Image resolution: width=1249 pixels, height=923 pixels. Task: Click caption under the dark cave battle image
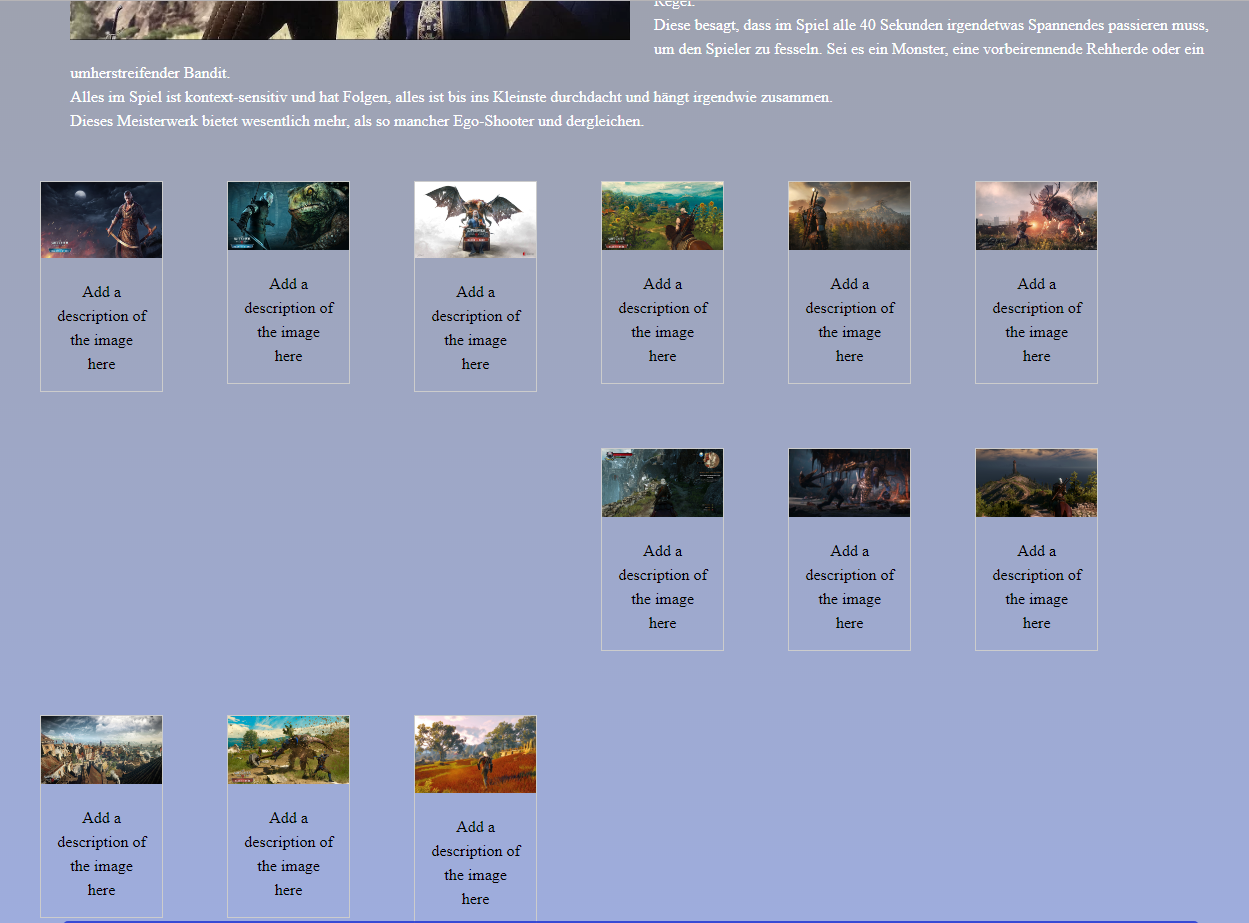coord(849,587)
